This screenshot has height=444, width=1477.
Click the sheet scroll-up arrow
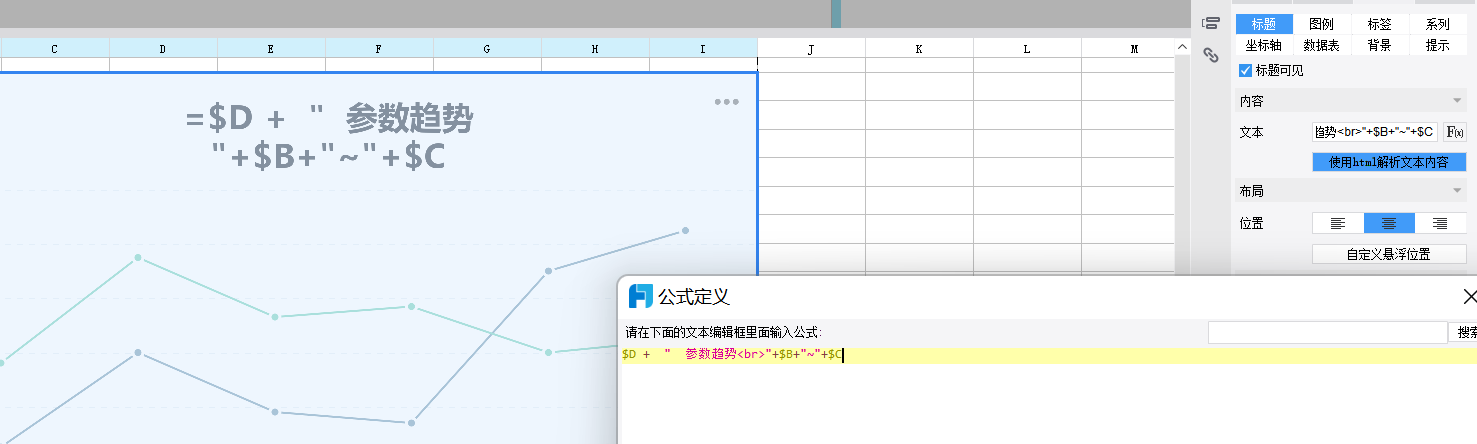(1183, 47)
